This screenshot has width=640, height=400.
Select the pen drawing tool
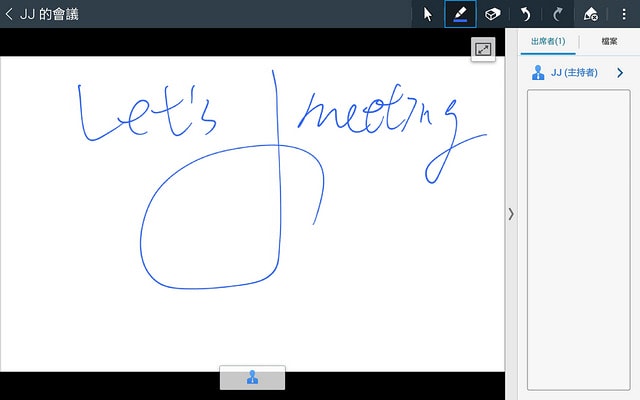[x=460, y=14]
